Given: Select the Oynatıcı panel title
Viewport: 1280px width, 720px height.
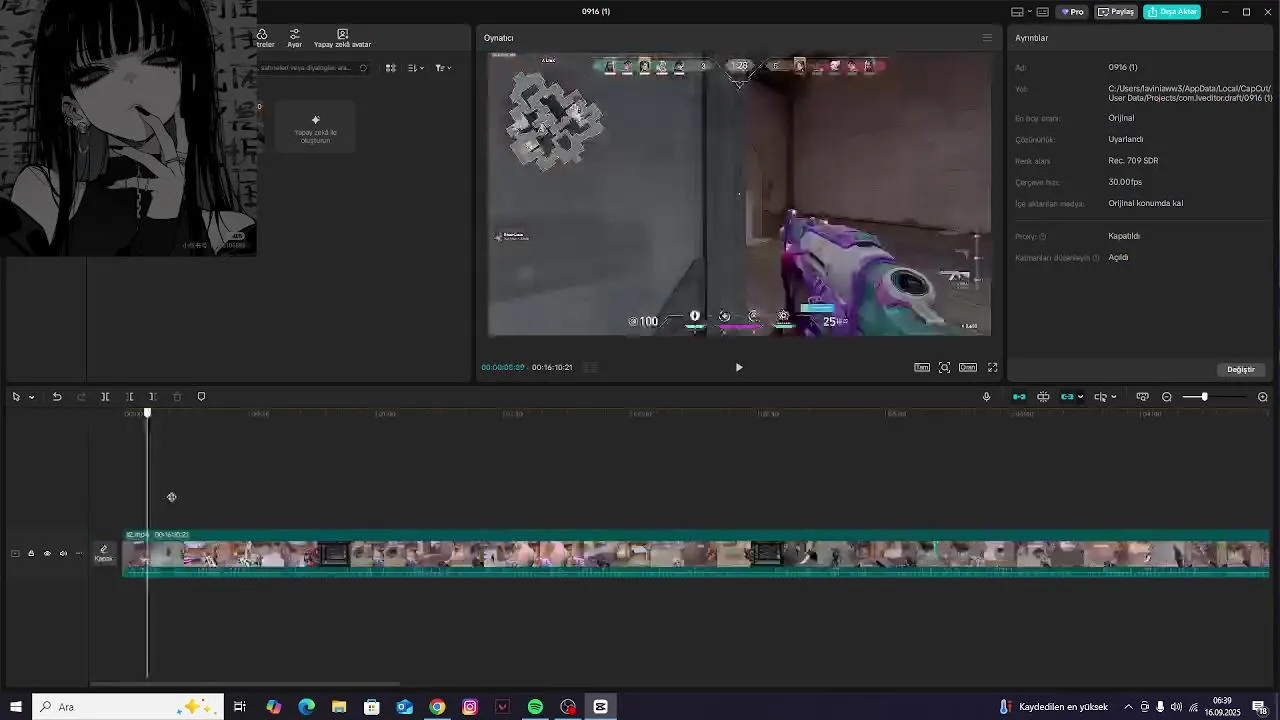Looking at the screenshot, I should pos(498,38).
